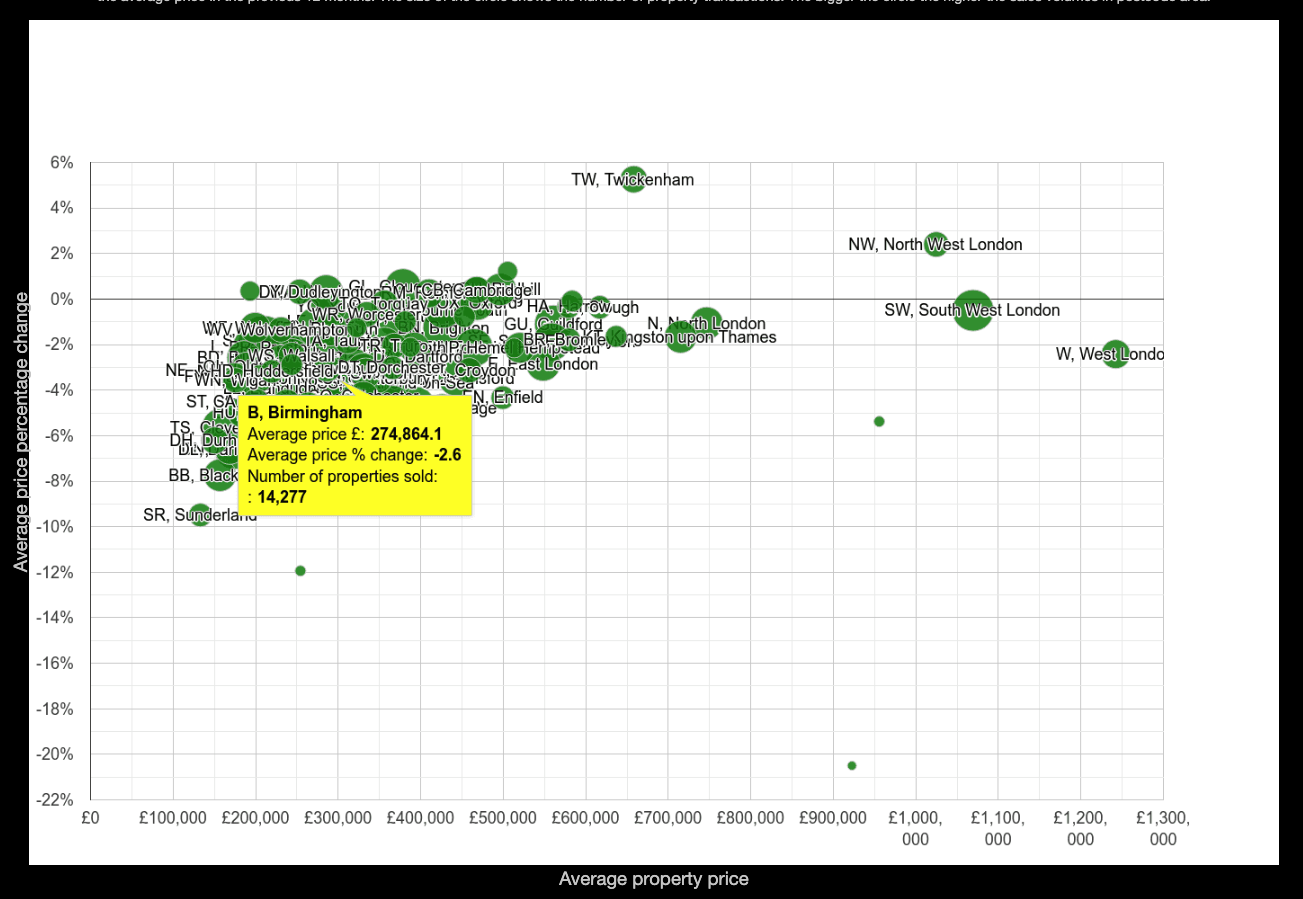Click the EN, Enfield label
The image size is (1303, 899).
tap(508, 397)
